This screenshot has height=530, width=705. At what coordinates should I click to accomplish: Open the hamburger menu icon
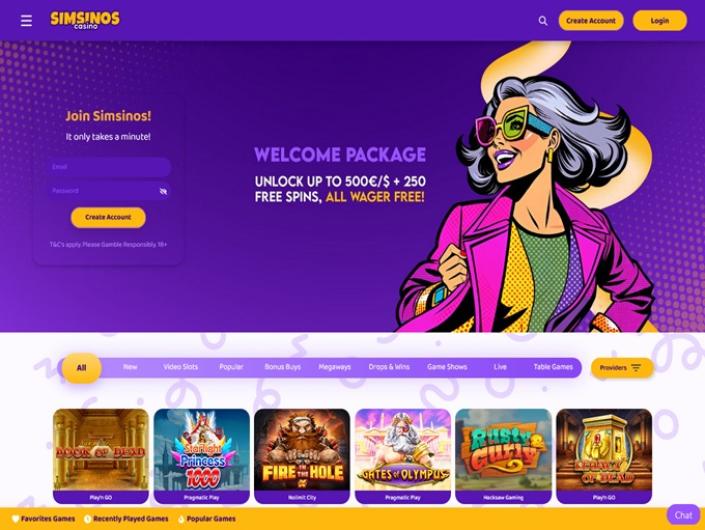point(26,21)
